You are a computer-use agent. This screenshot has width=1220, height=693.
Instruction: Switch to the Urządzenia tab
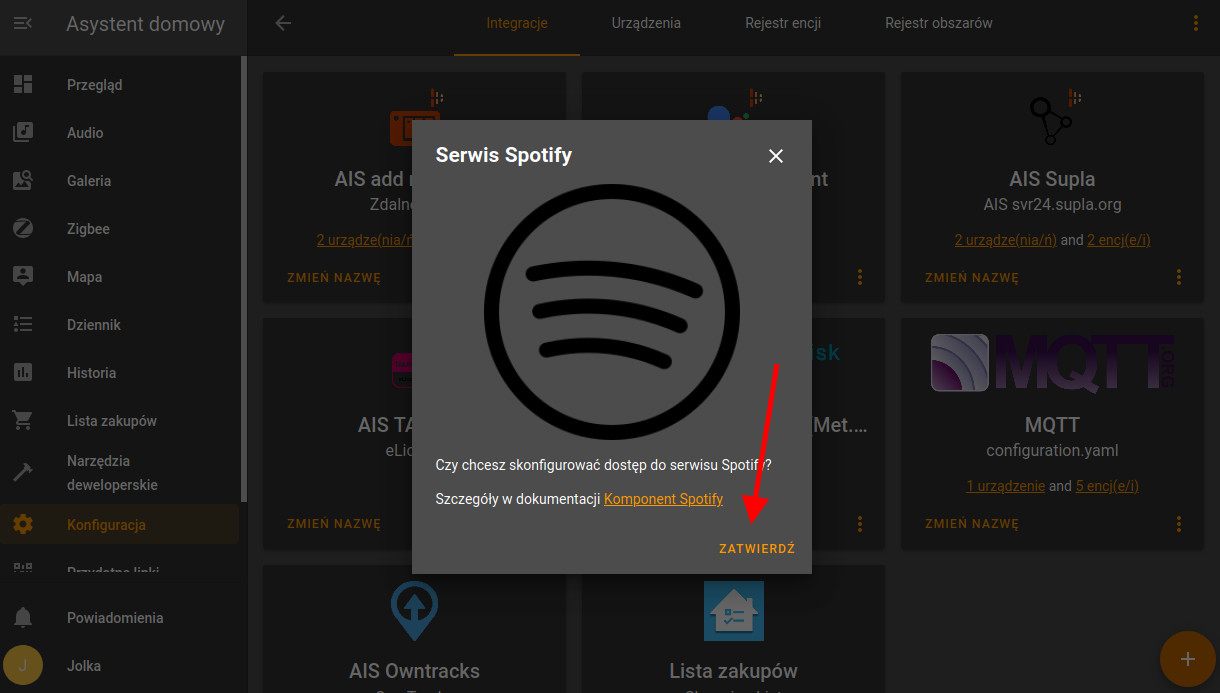pos(646,23)
